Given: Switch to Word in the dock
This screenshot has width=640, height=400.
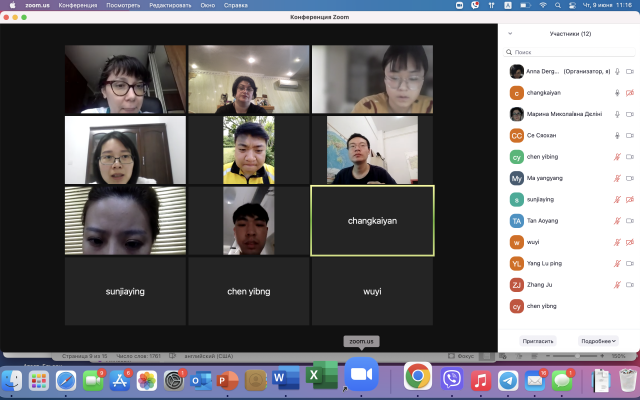Looking at the screenshot, I should 286,378.
